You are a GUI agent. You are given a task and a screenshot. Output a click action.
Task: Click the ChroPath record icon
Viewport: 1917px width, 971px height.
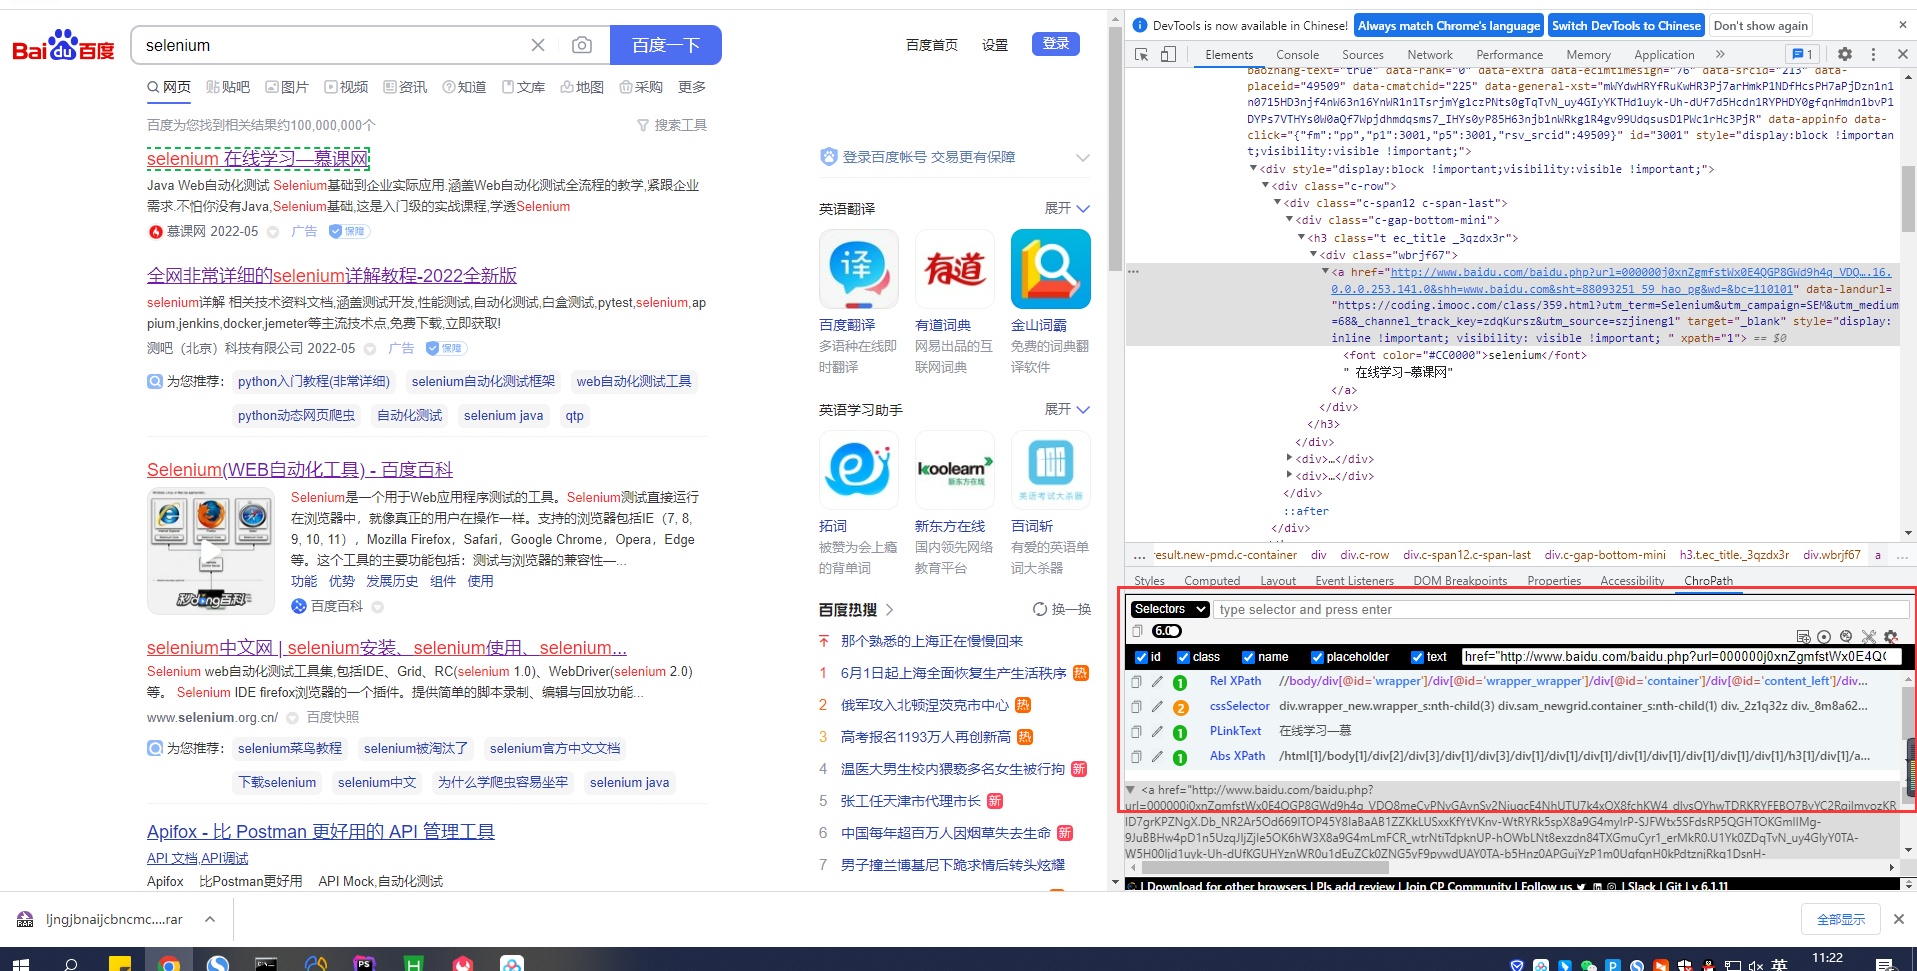(1824, 636)
